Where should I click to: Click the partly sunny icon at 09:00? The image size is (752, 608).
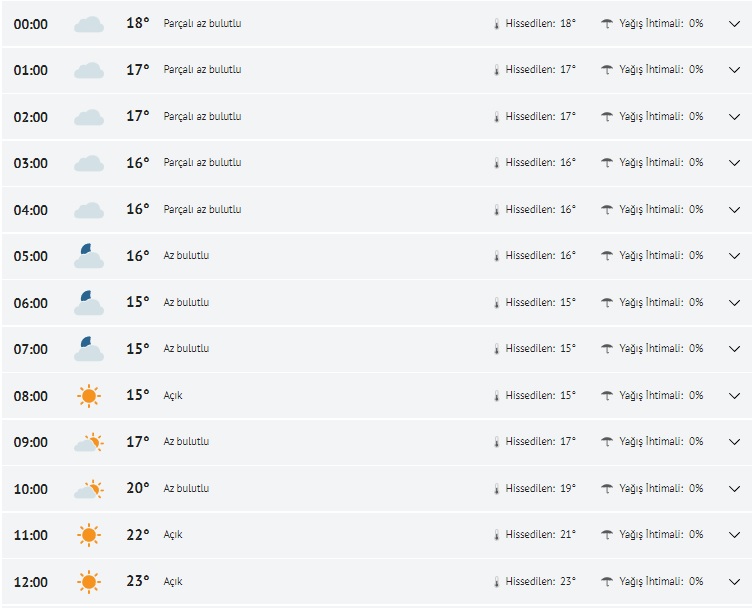89,442
